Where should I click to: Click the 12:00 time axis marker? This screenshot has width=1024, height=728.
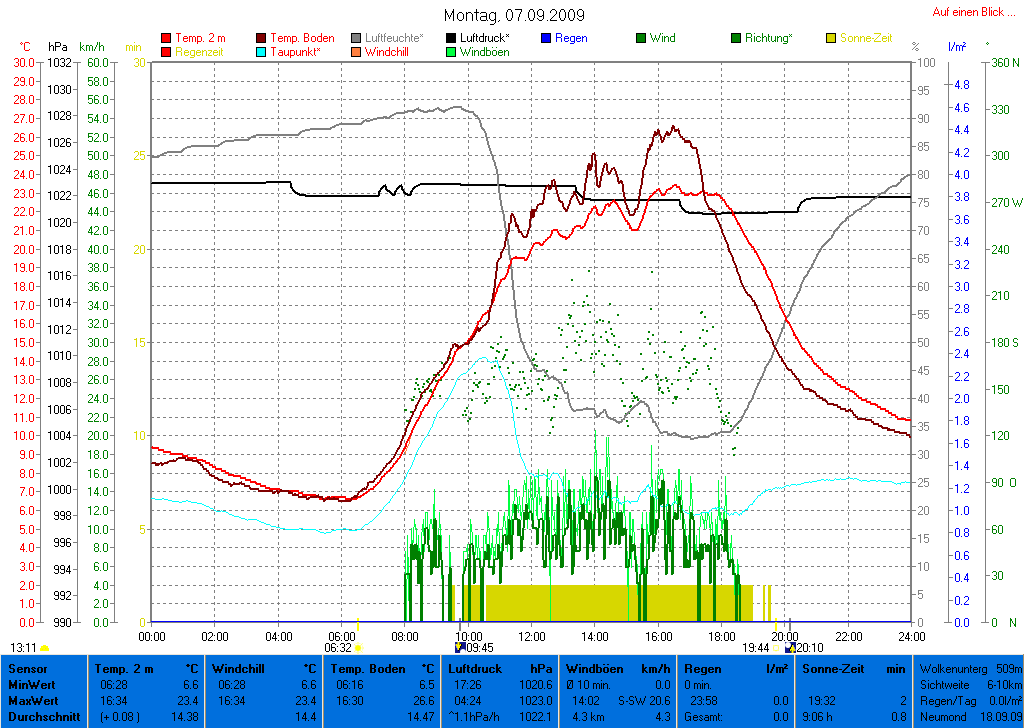531,636
